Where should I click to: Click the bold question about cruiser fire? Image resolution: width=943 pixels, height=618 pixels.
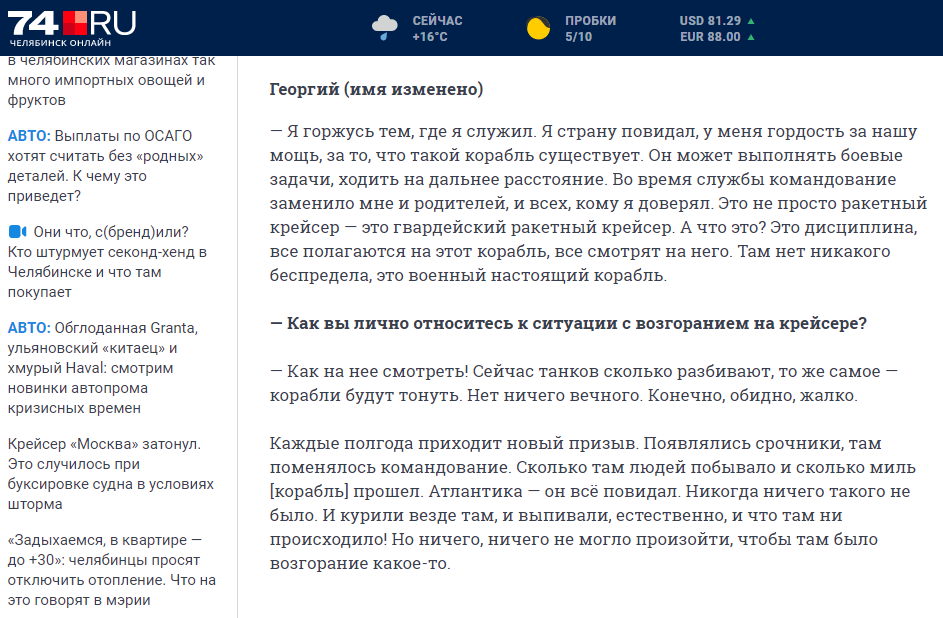[x=568, y=324]
